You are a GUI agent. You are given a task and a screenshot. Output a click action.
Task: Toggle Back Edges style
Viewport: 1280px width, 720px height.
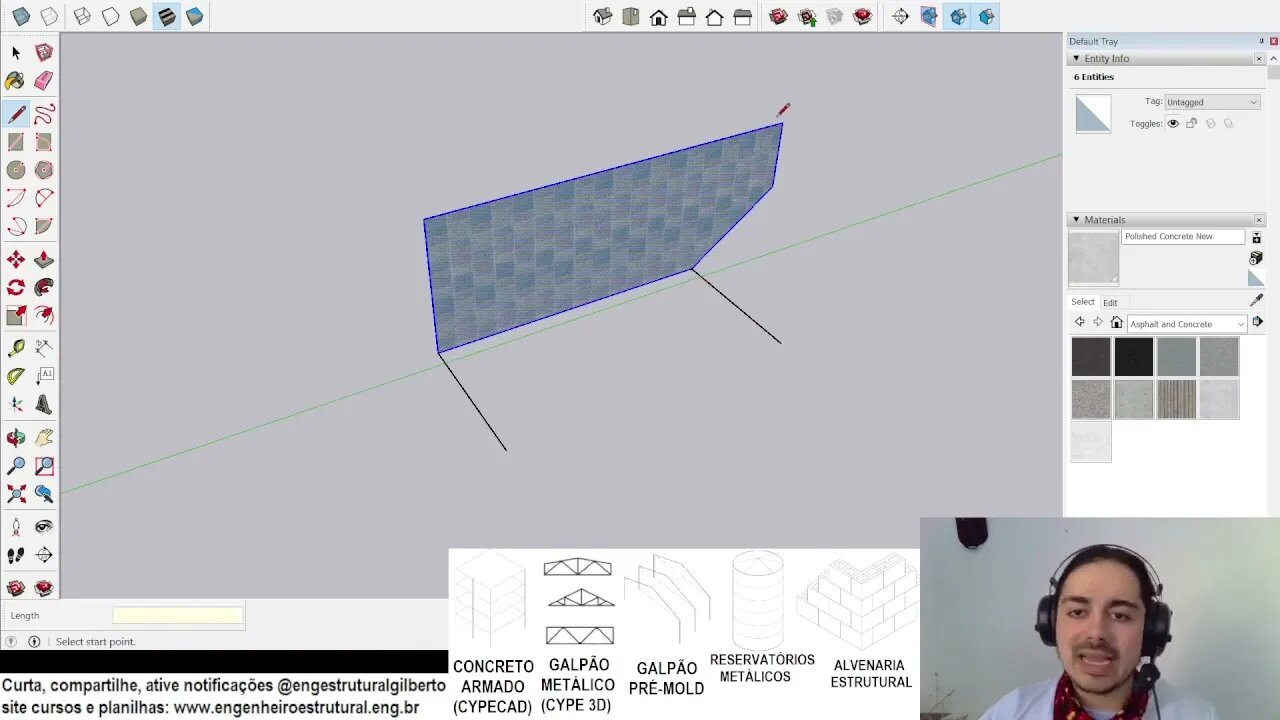(49, 16)
